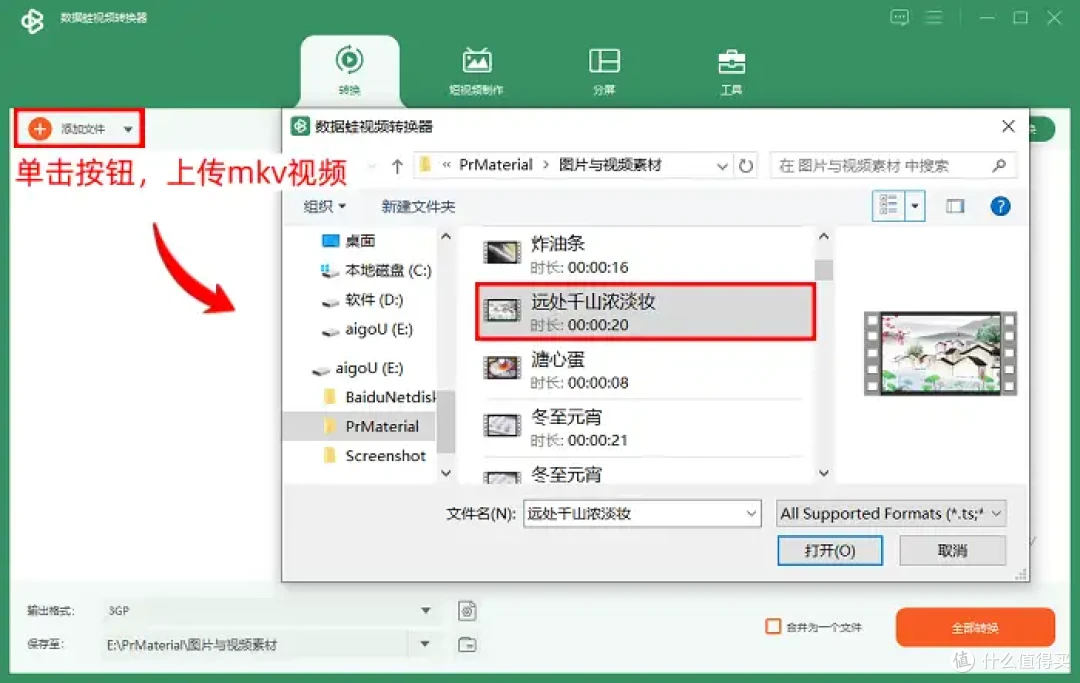Select the 远处千山浓淡妆 video file

click(x=645, y=312)
